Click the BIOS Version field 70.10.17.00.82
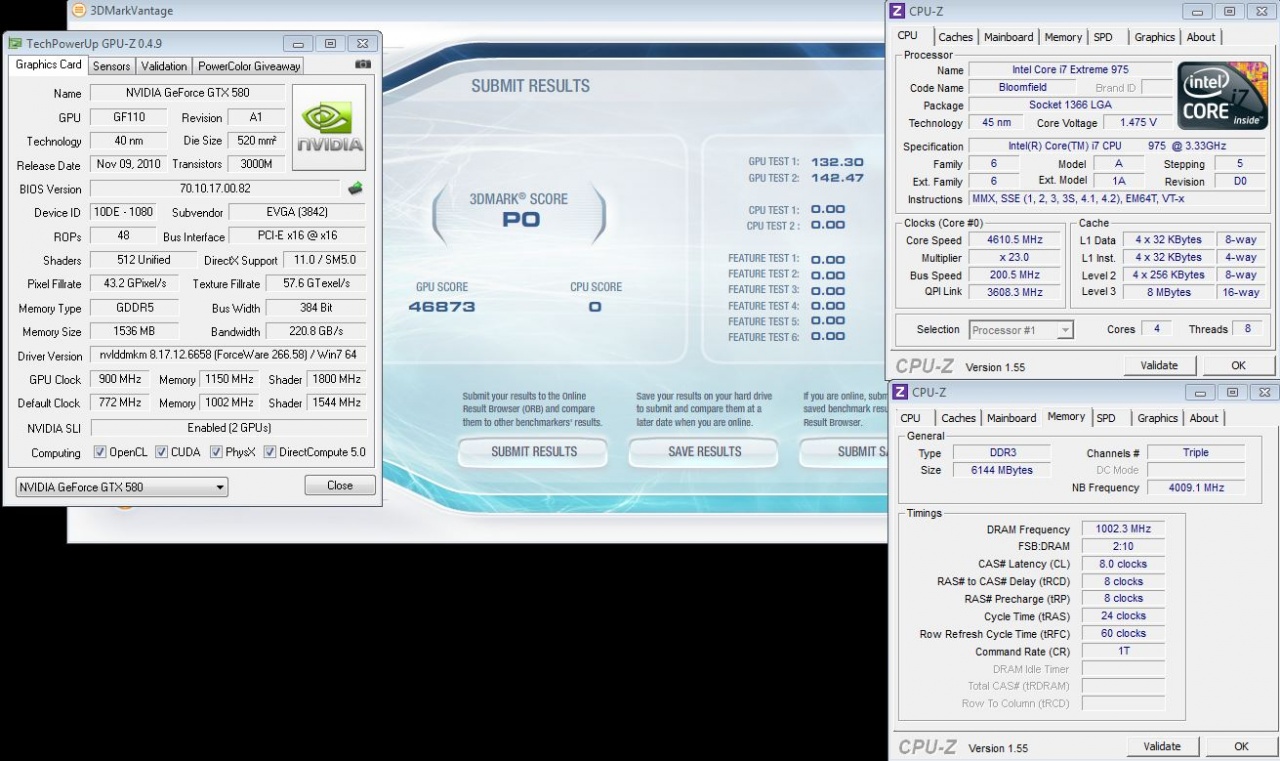This screenshot has height=761, width=1280. point(215,188)
